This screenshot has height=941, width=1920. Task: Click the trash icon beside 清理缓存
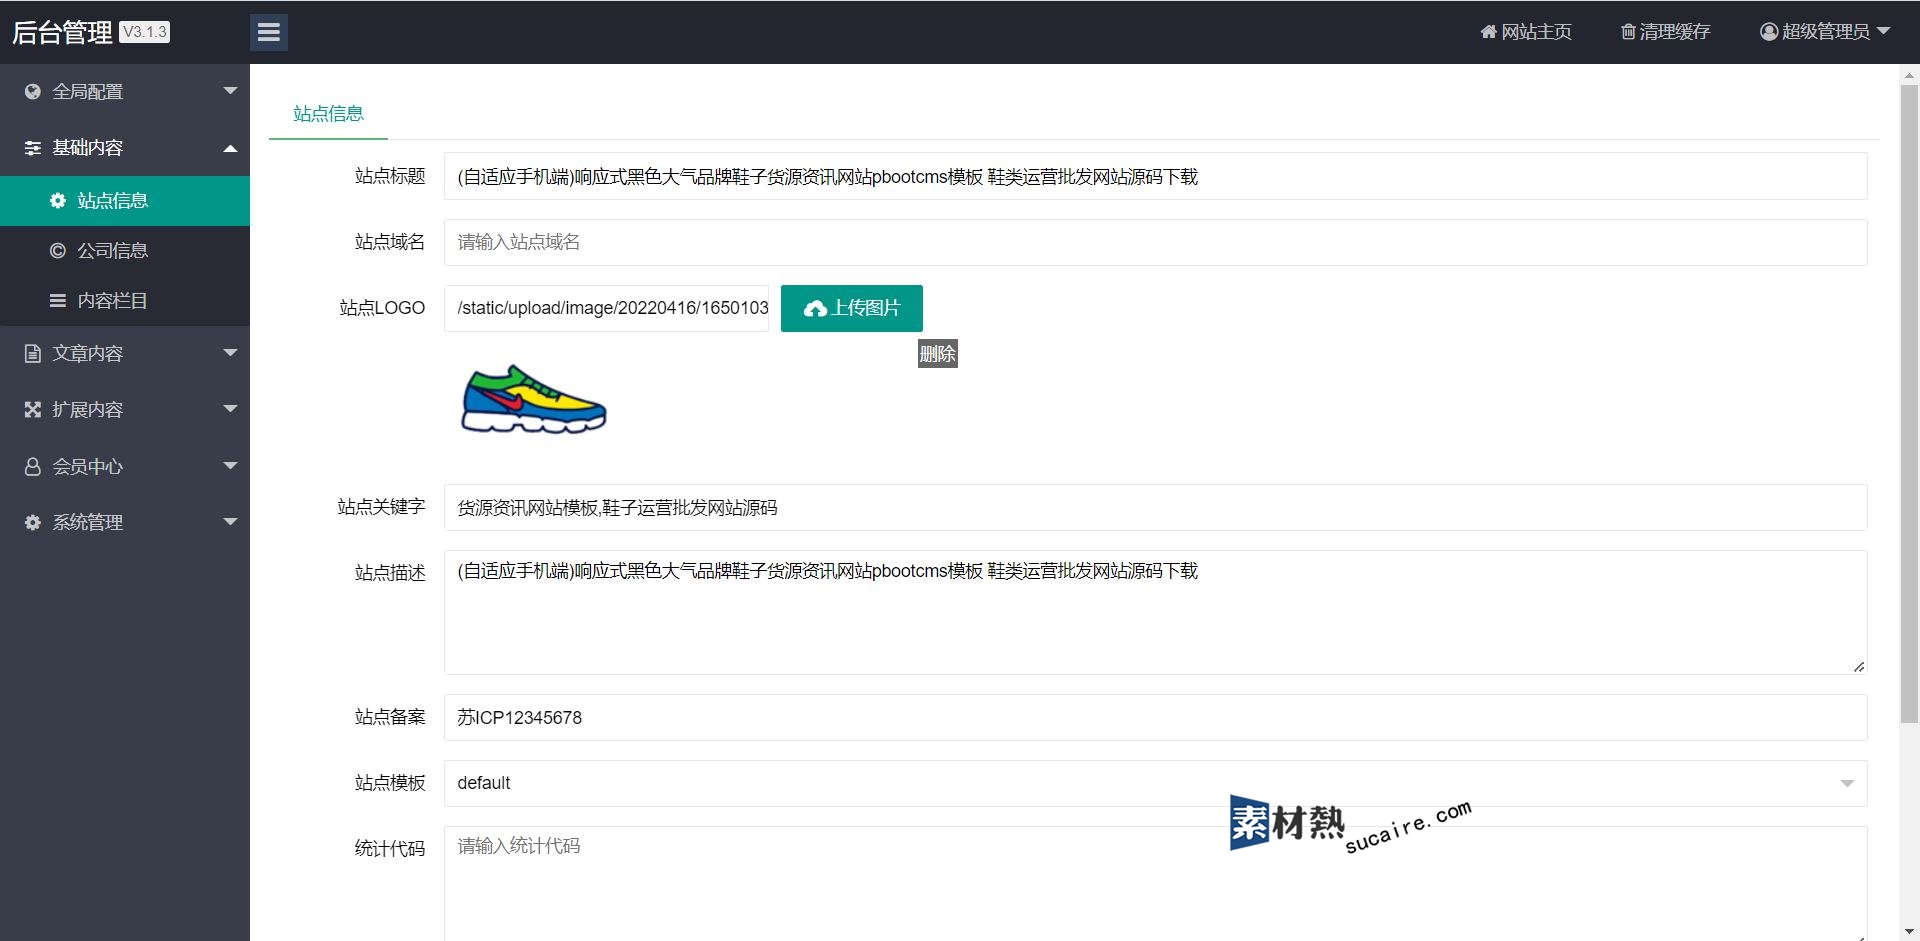click(1628, 32)
